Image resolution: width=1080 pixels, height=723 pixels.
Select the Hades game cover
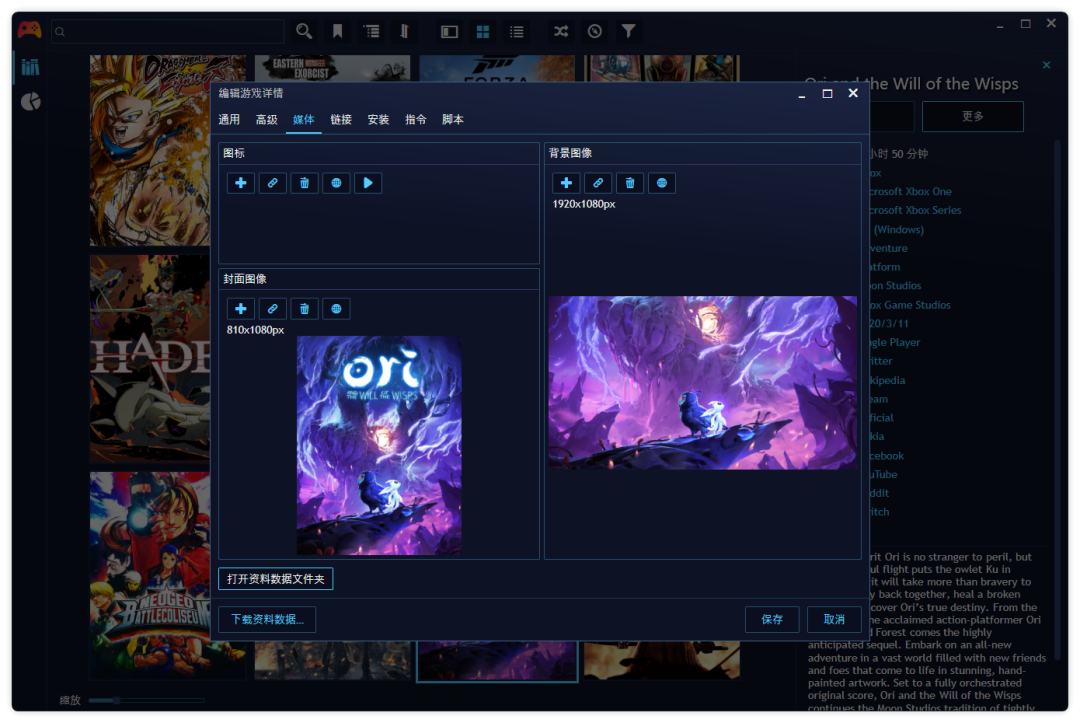(x=150, y=359)
